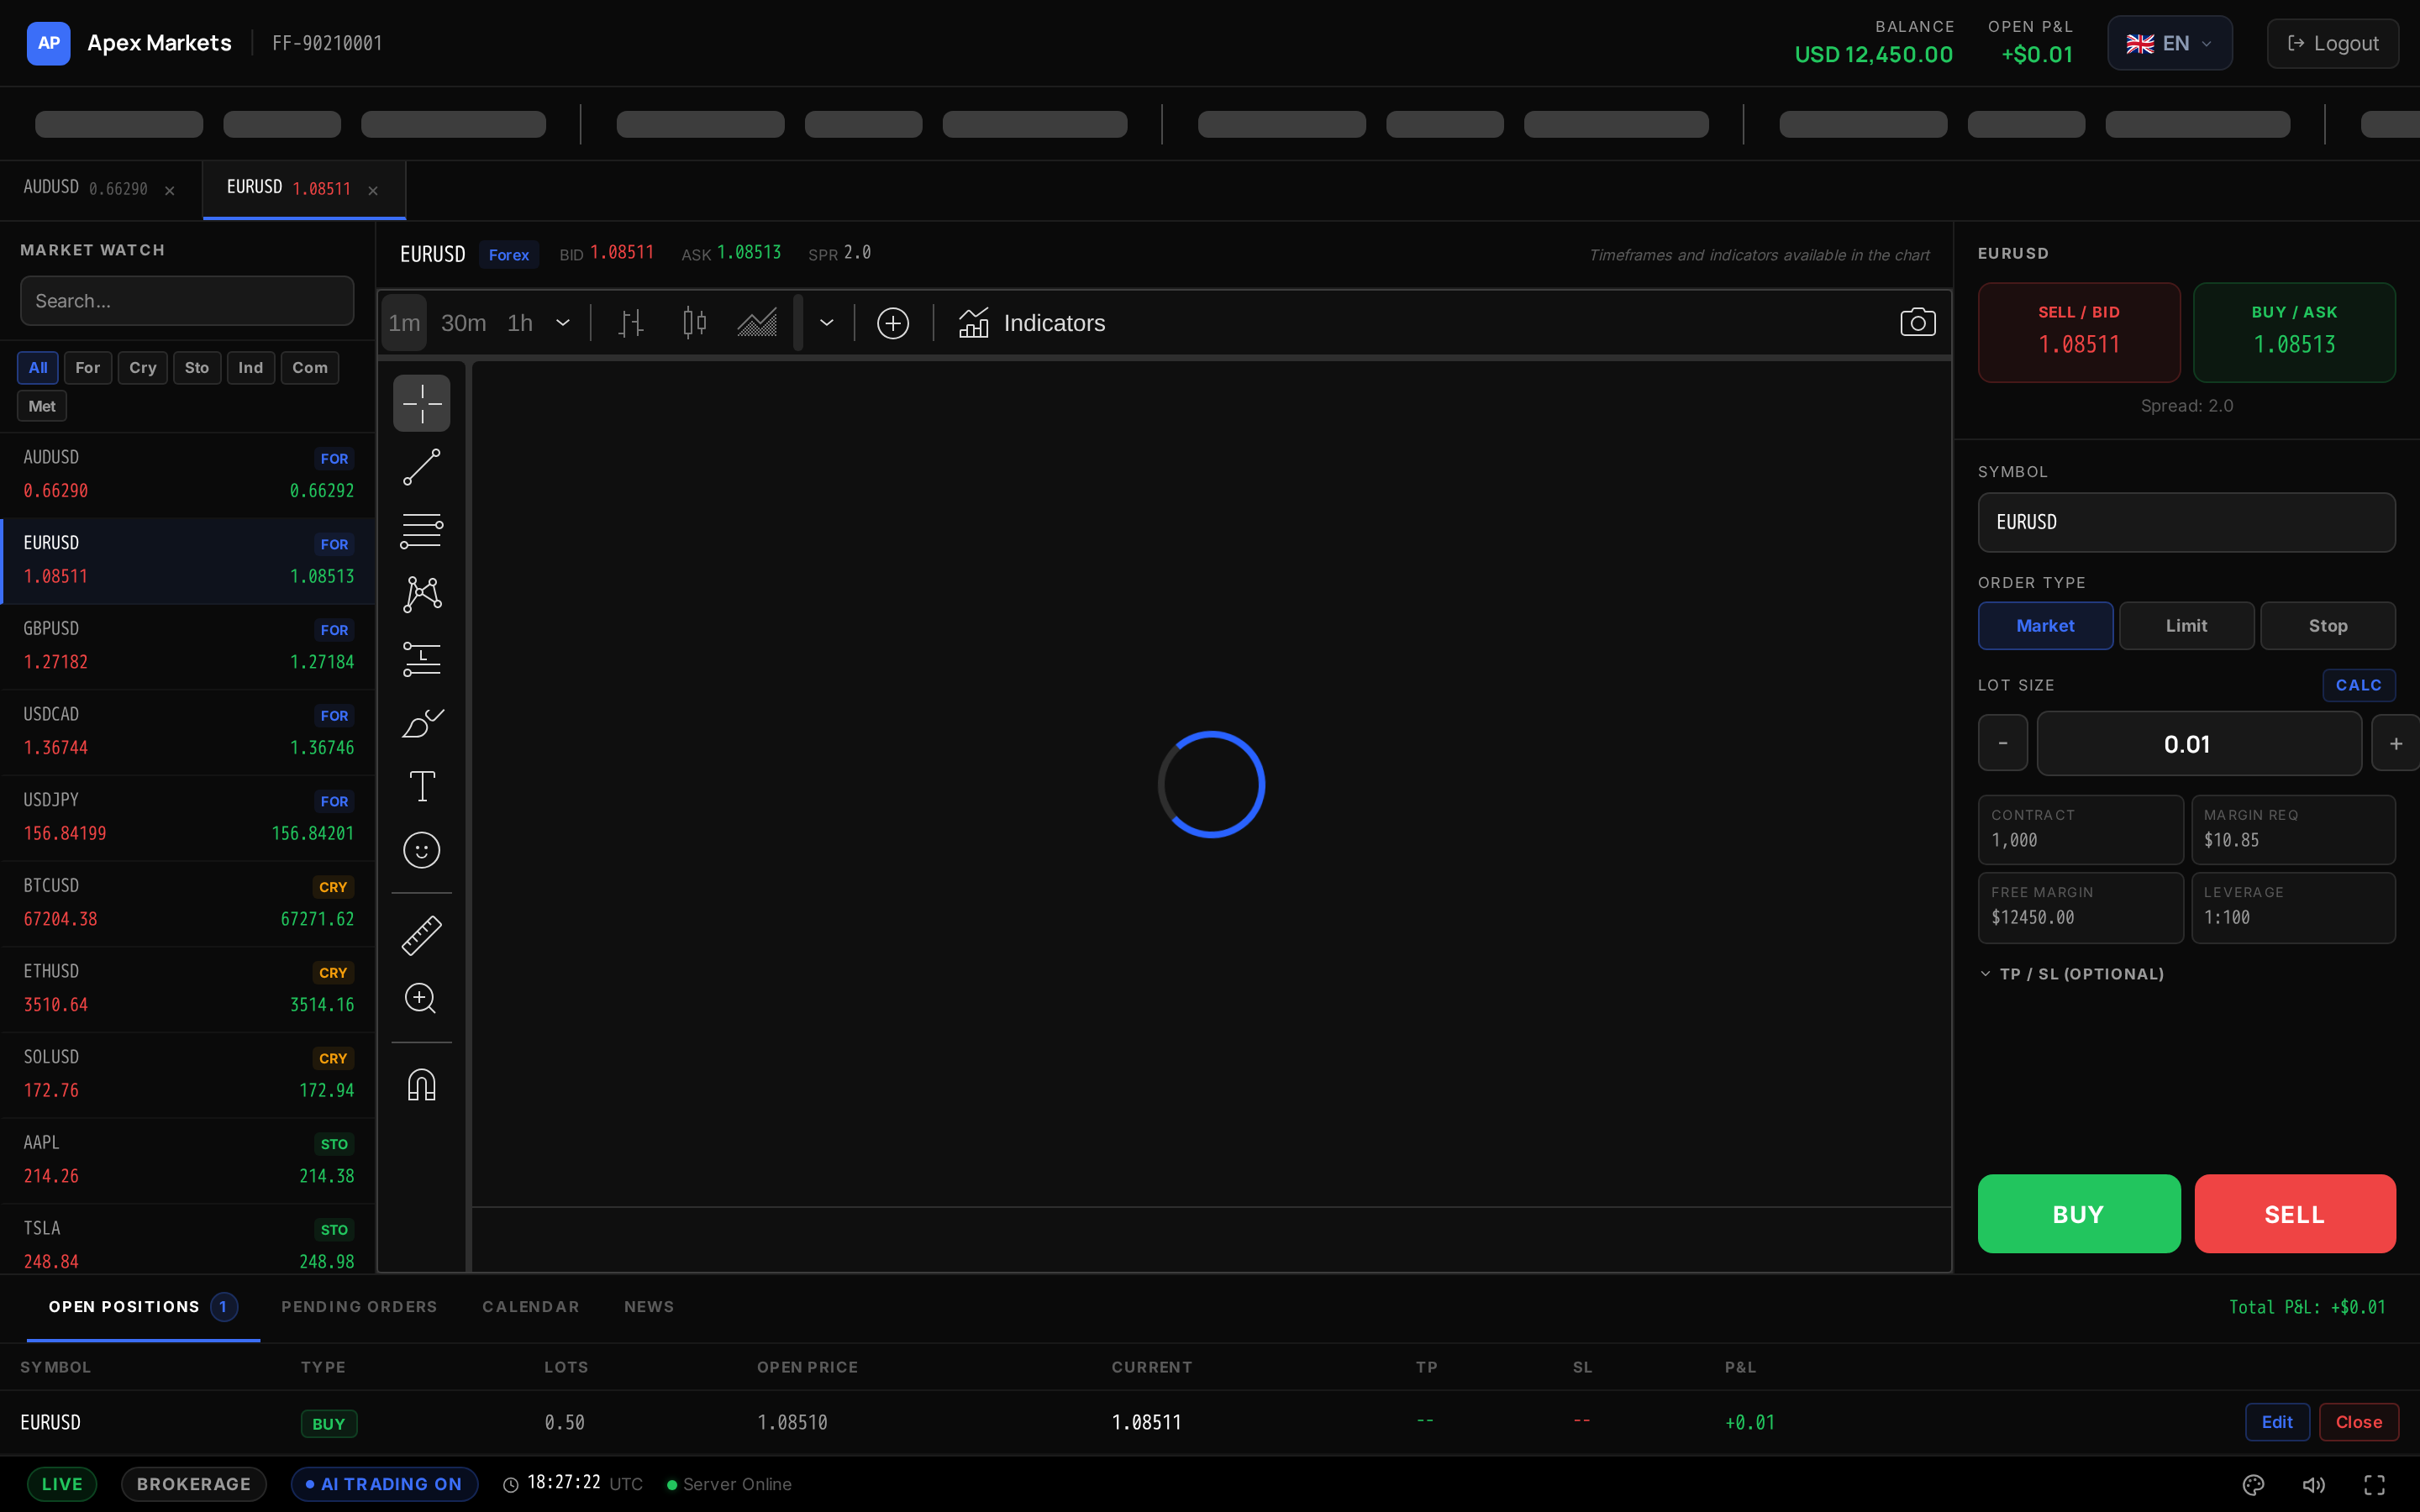Filter market watch by Forex

point(88,368)
